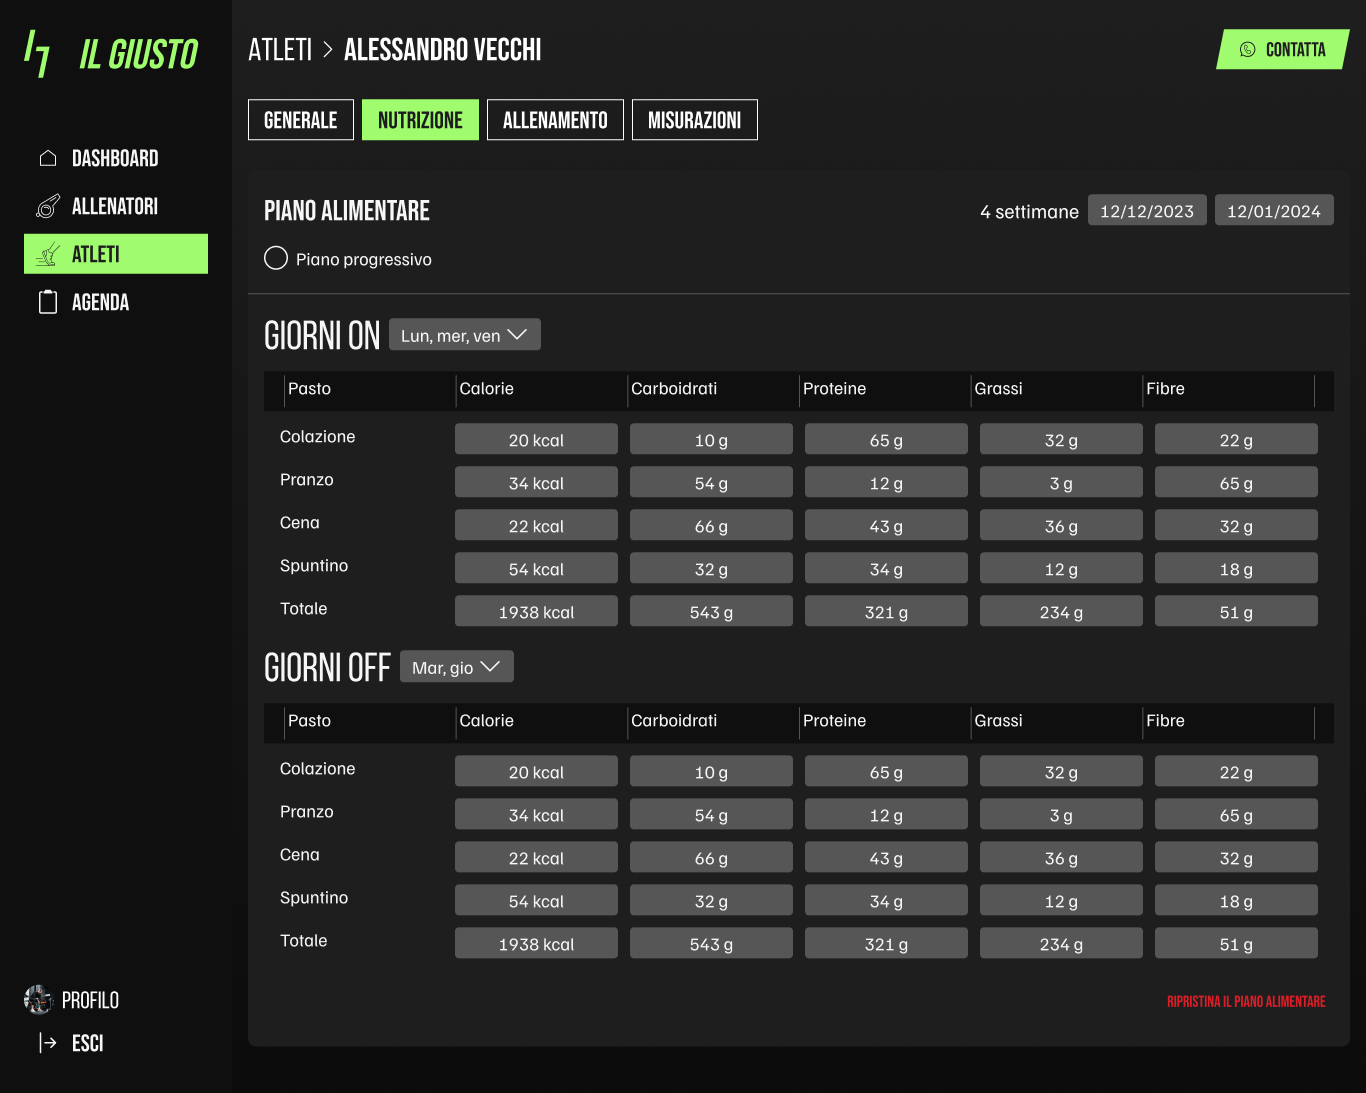The height and width of the screenshot is (1093, 1366).
Task: Click the WhatsApp icon in Contatta
Action: click(x=1247, y=50)
